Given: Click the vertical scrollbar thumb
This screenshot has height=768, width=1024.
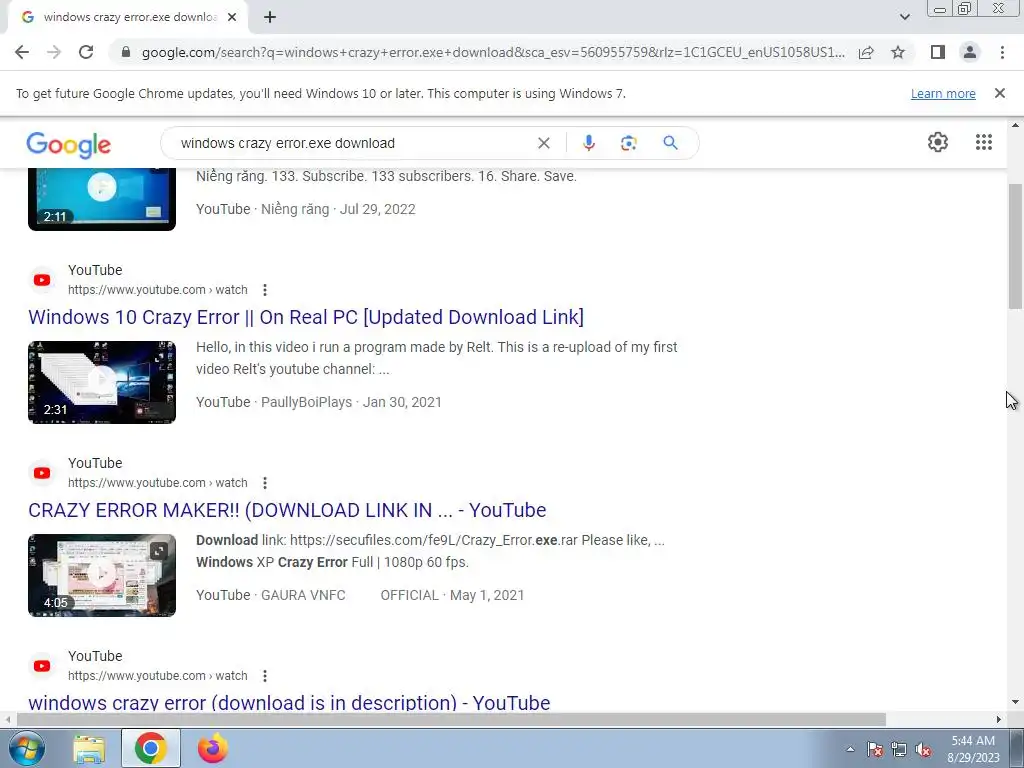Looking at the screenshot, I should [1015, 246].
